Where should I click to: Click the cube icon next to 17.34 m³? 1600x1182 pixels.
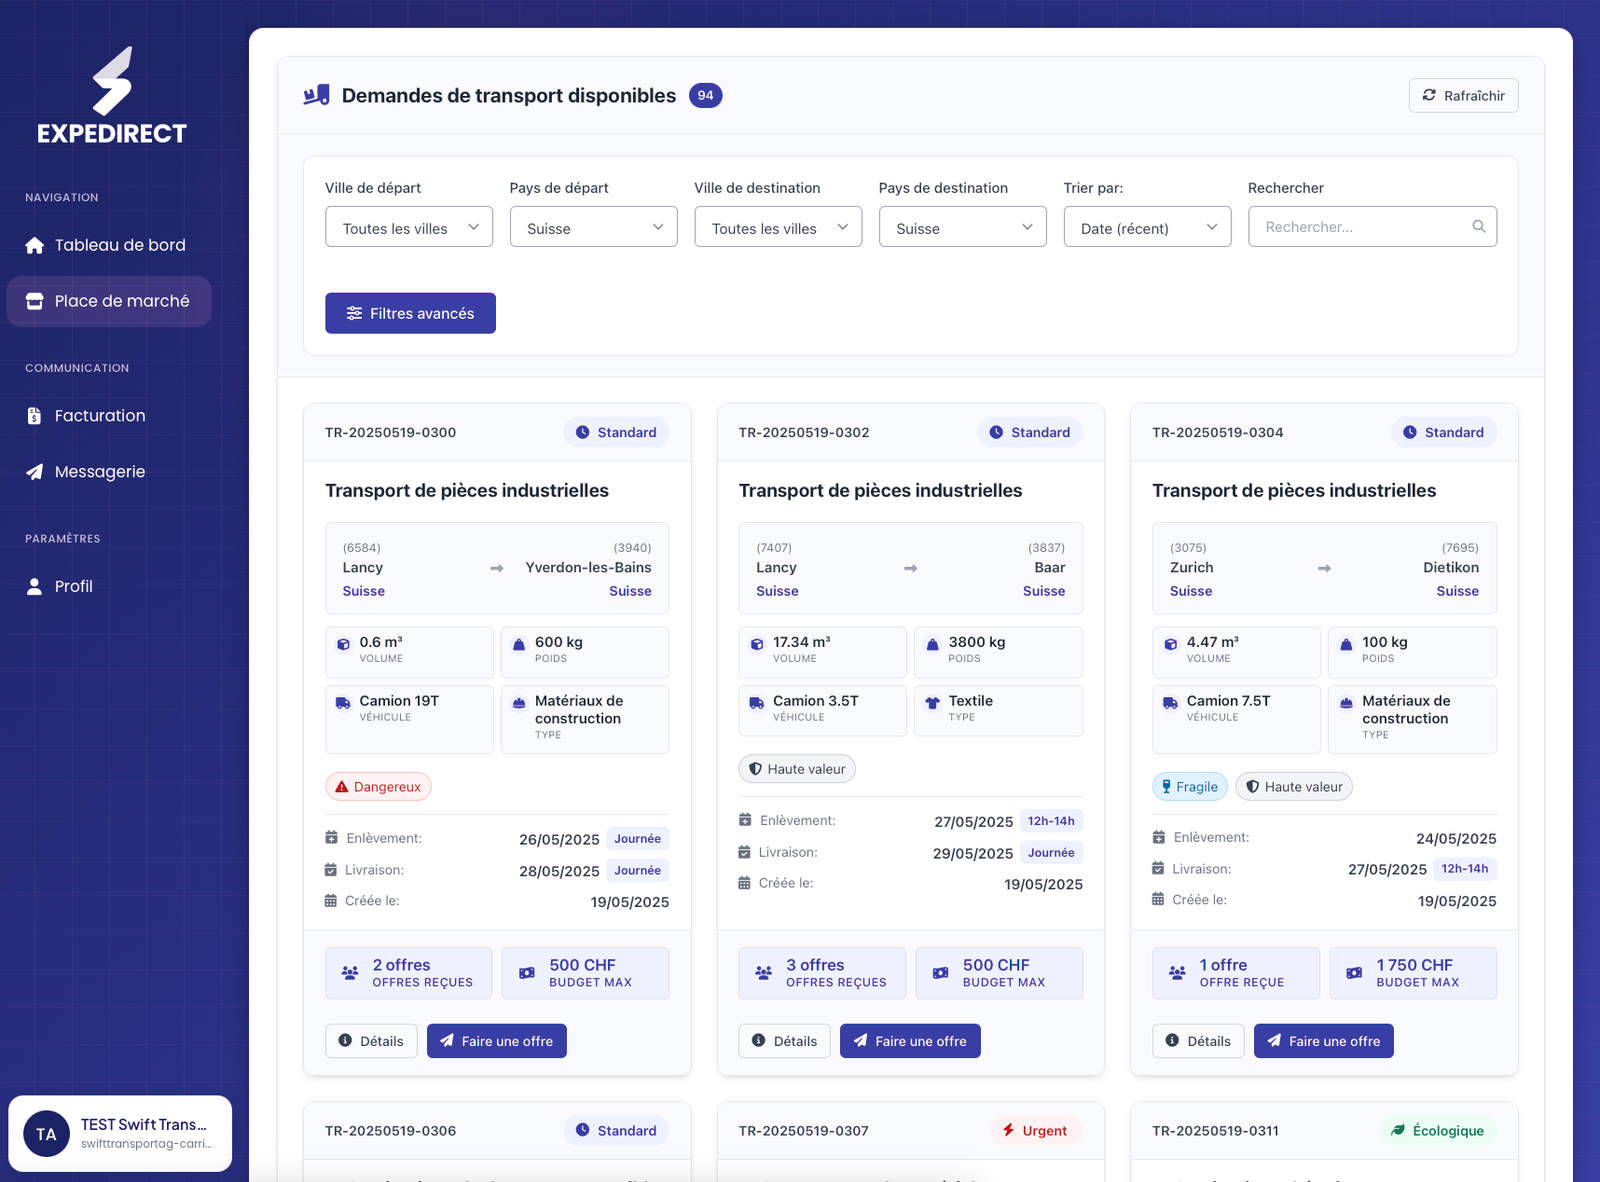[757, 644]
